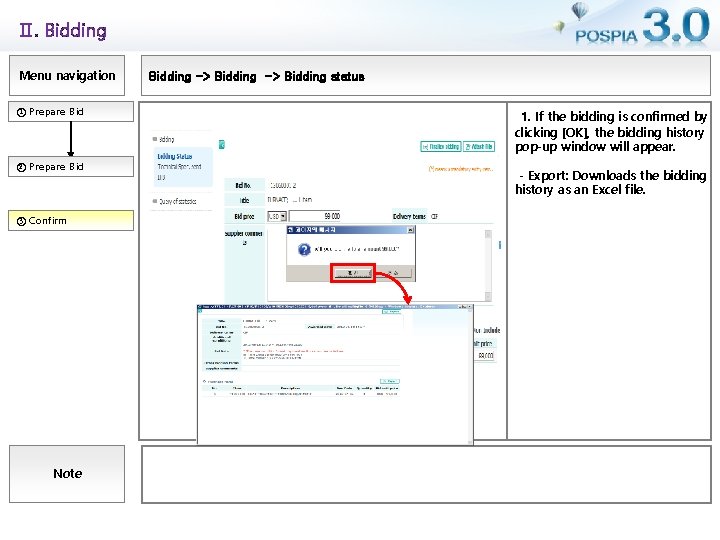Click the Finalize bidding button
Screen dimensions: 720x540
(440, 146)
